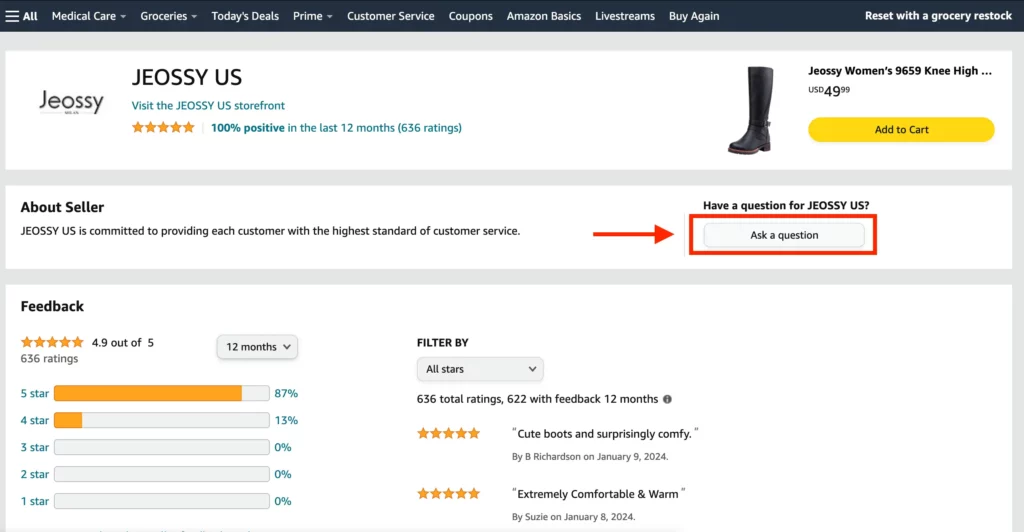Open the Coupons page
The height and width of the screenshot is (532, 1024).
470,16
